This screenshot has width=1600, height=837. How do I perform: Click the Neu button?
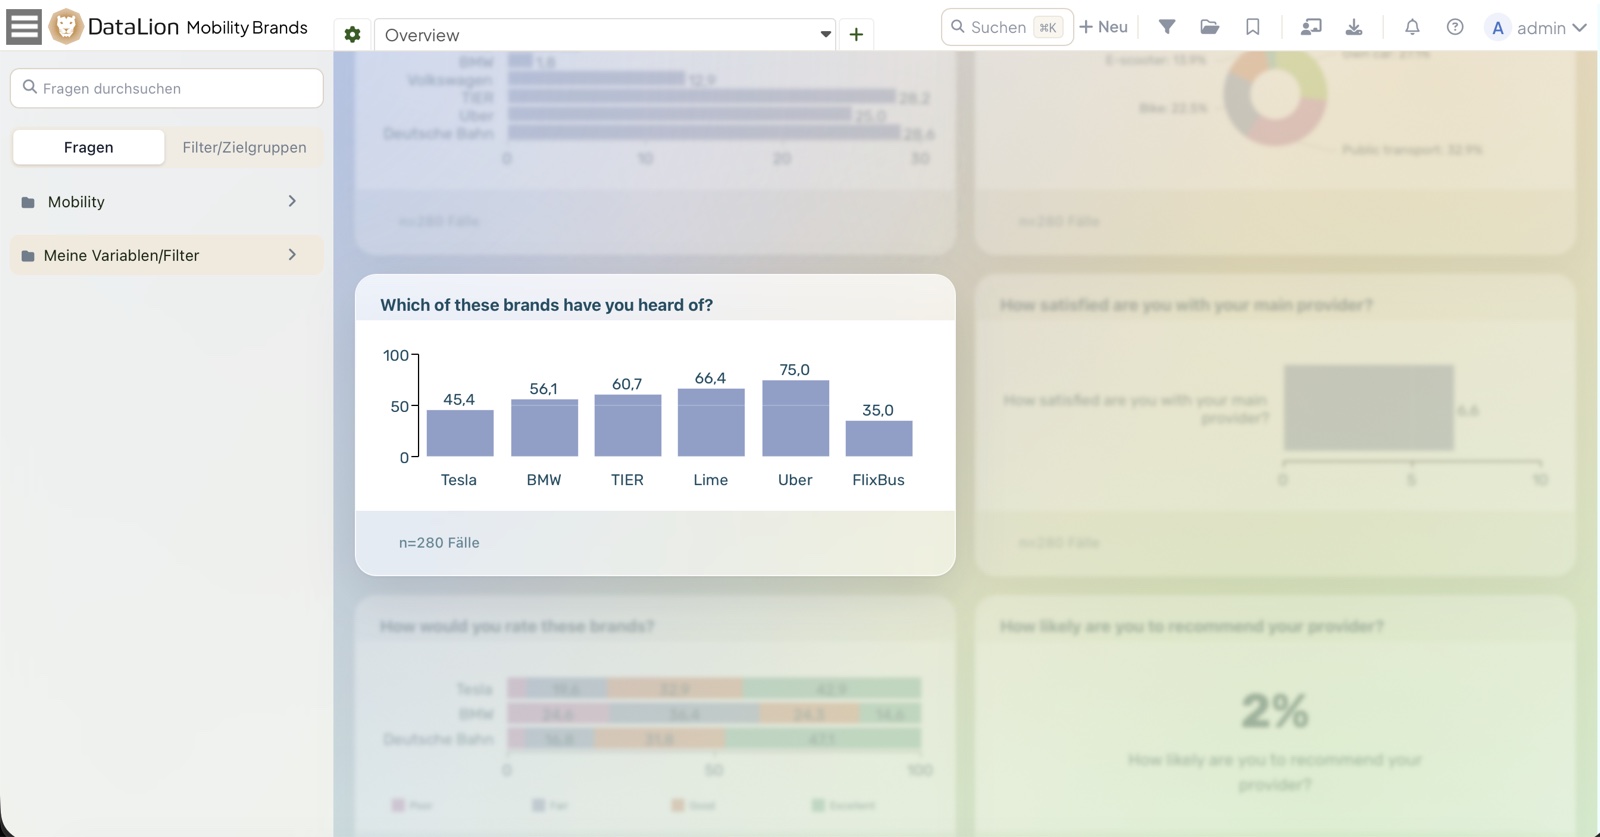click(1104, 27)
